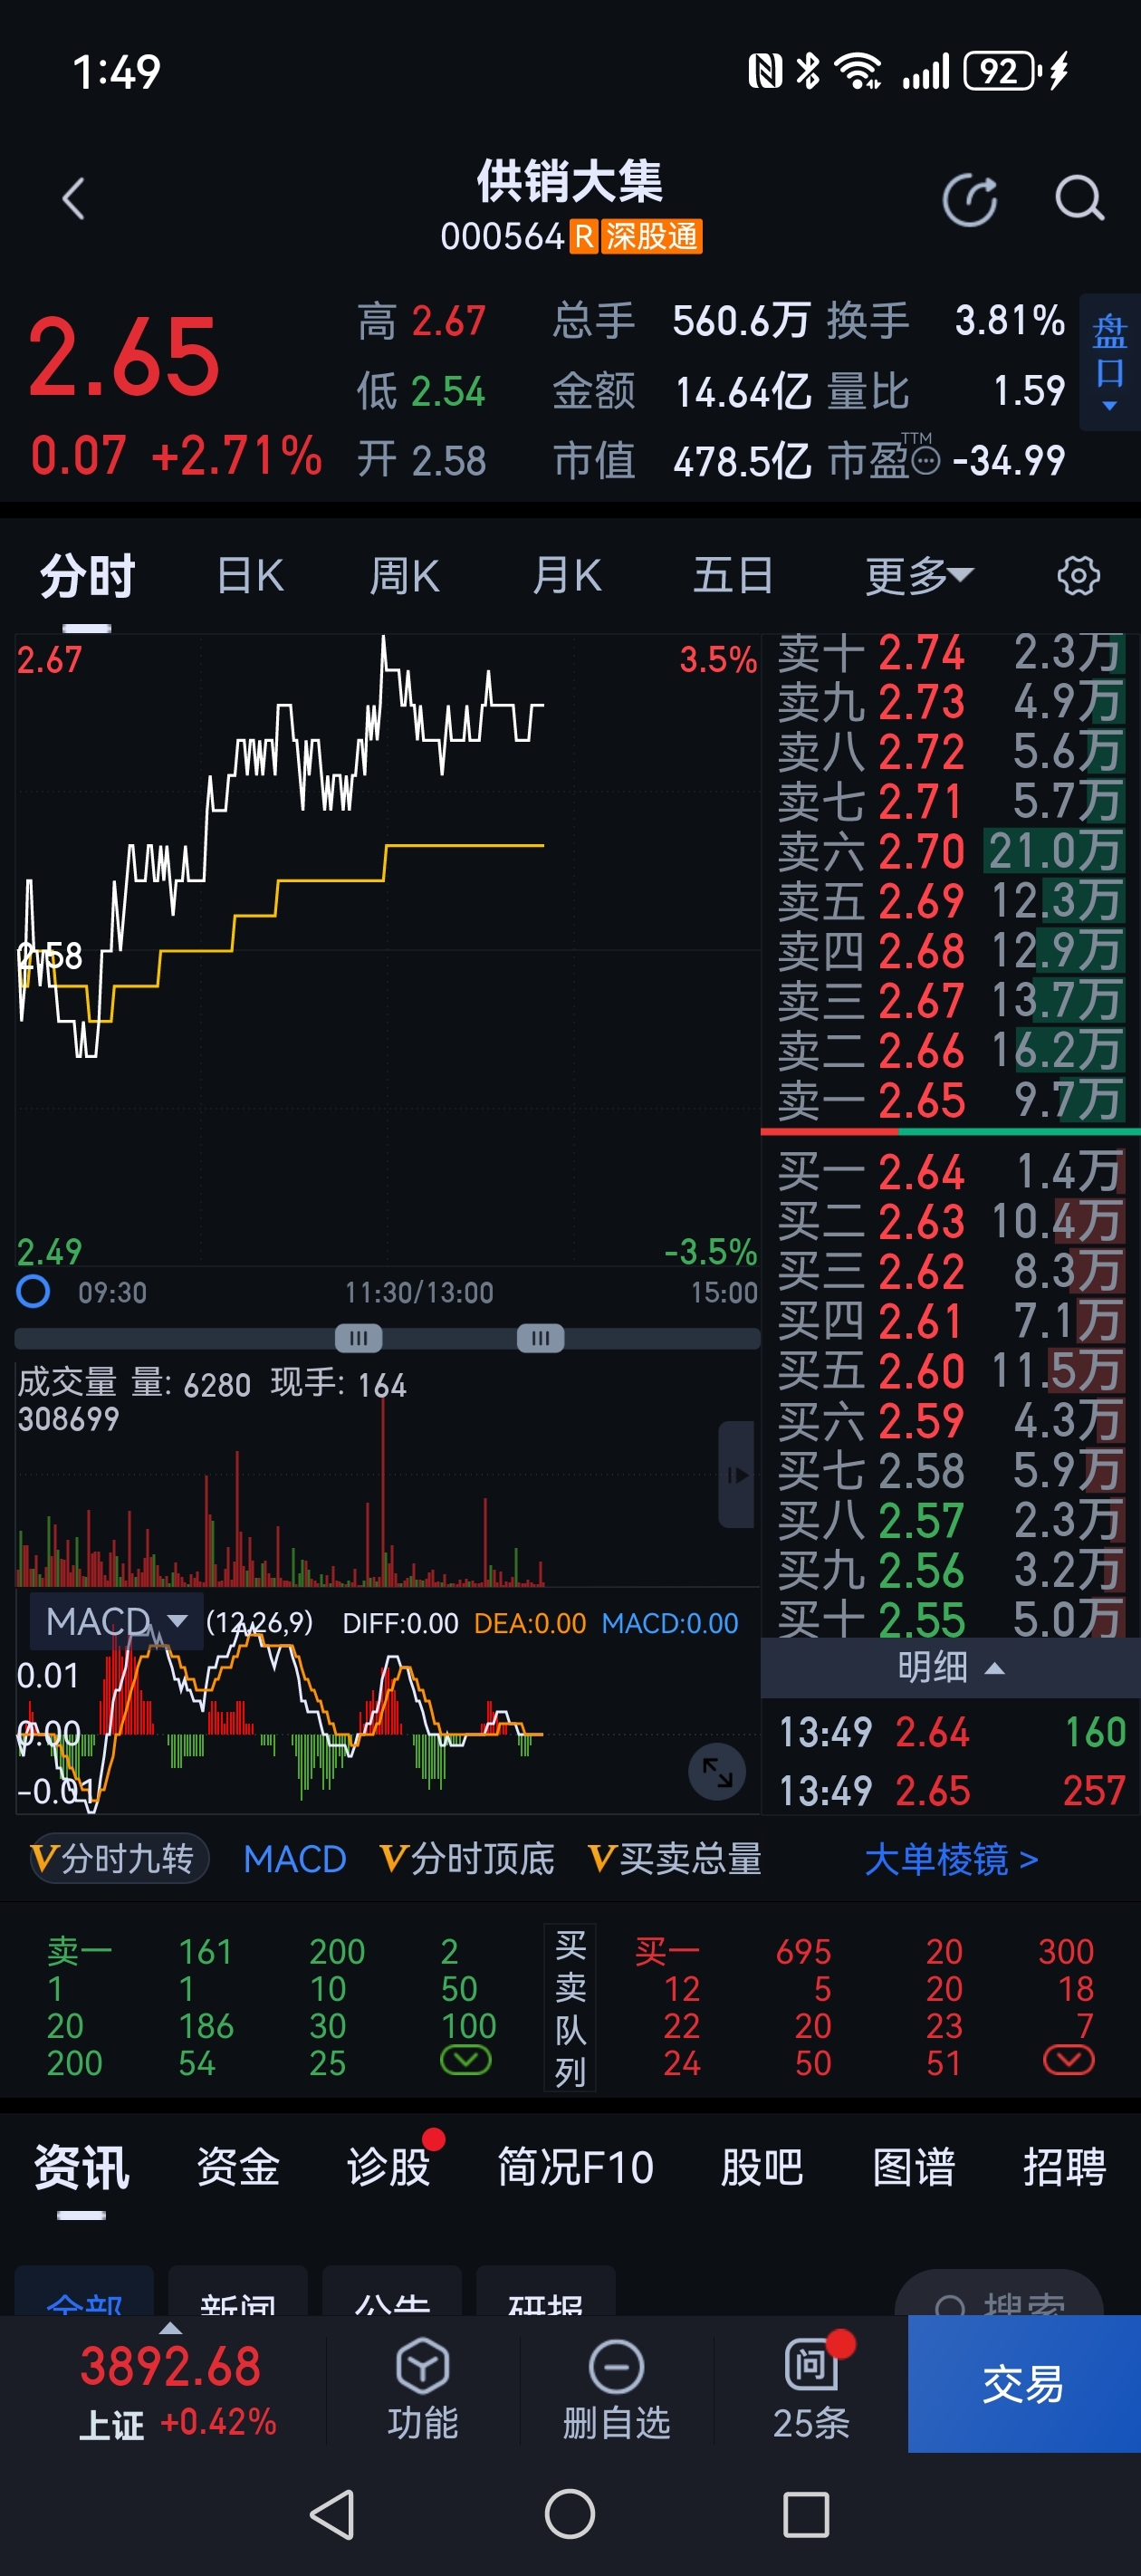
Task: Tap the current price 2.65
Action: tap(123, 357)
